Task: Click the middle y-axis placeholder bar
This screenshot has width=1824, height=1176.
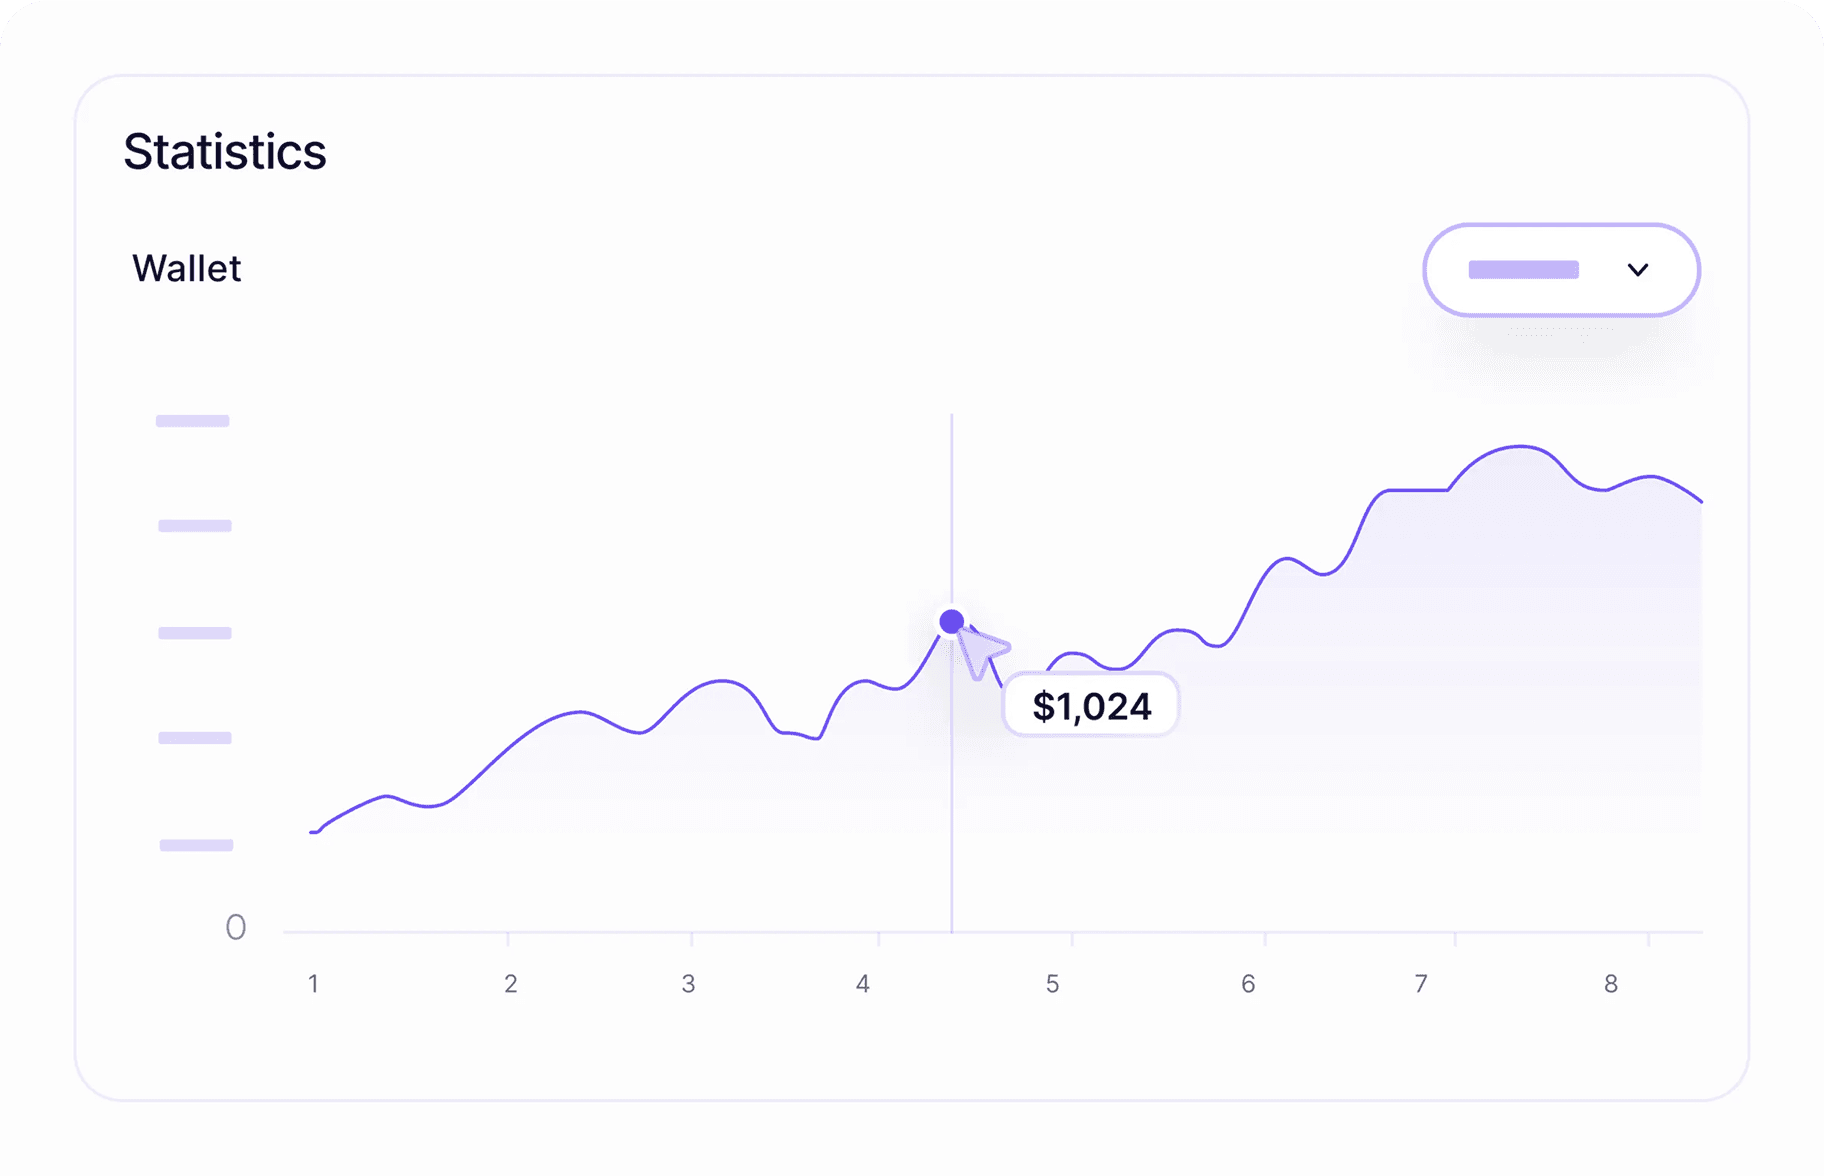Action: 195,633
